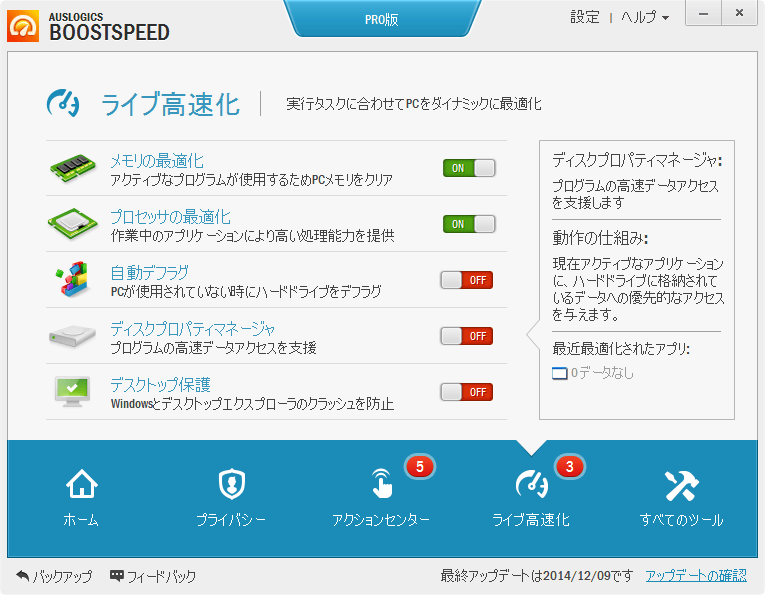765x595 pixels.
Task: Click the memory chip icon for メモリの最適化
Action: click(73, 168)
